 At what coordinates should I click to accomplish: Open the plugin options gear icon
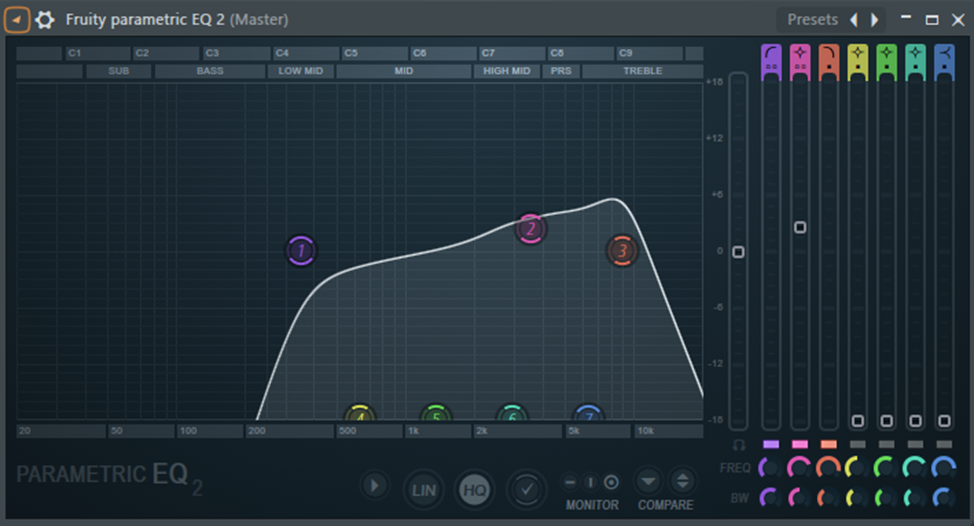(x=45, y=19)
